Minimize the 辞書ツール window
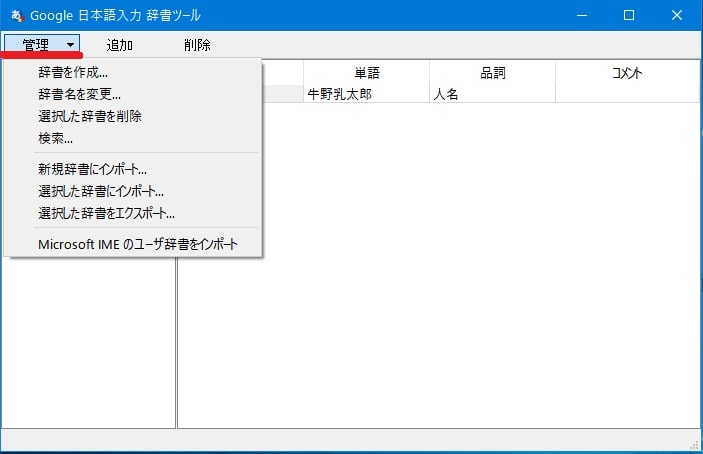 tap(582, 15)
